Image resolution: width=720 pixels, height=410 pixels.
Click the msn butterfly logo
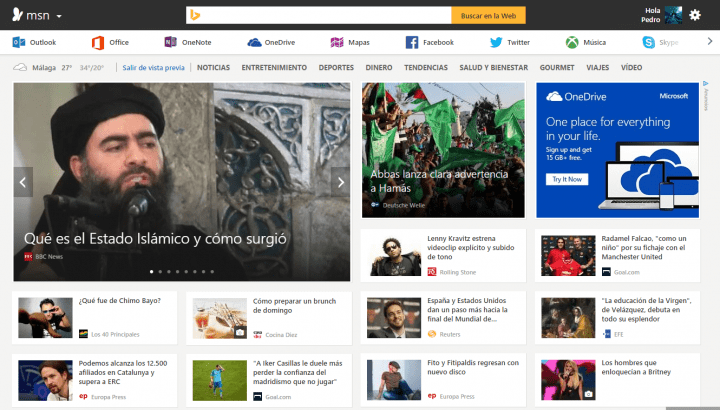tap(17, 15)
